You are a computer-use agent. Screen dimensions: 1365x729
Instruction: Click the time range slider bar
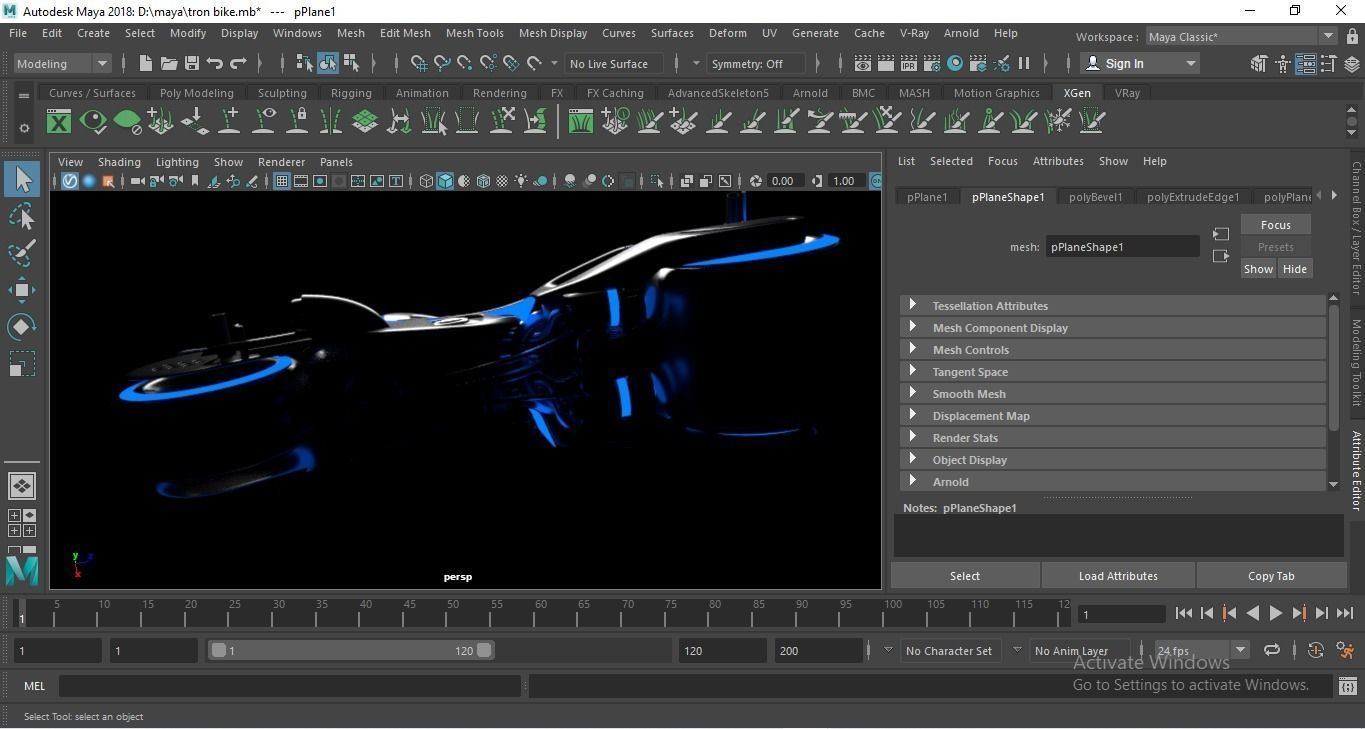click(x=351, y=650)
